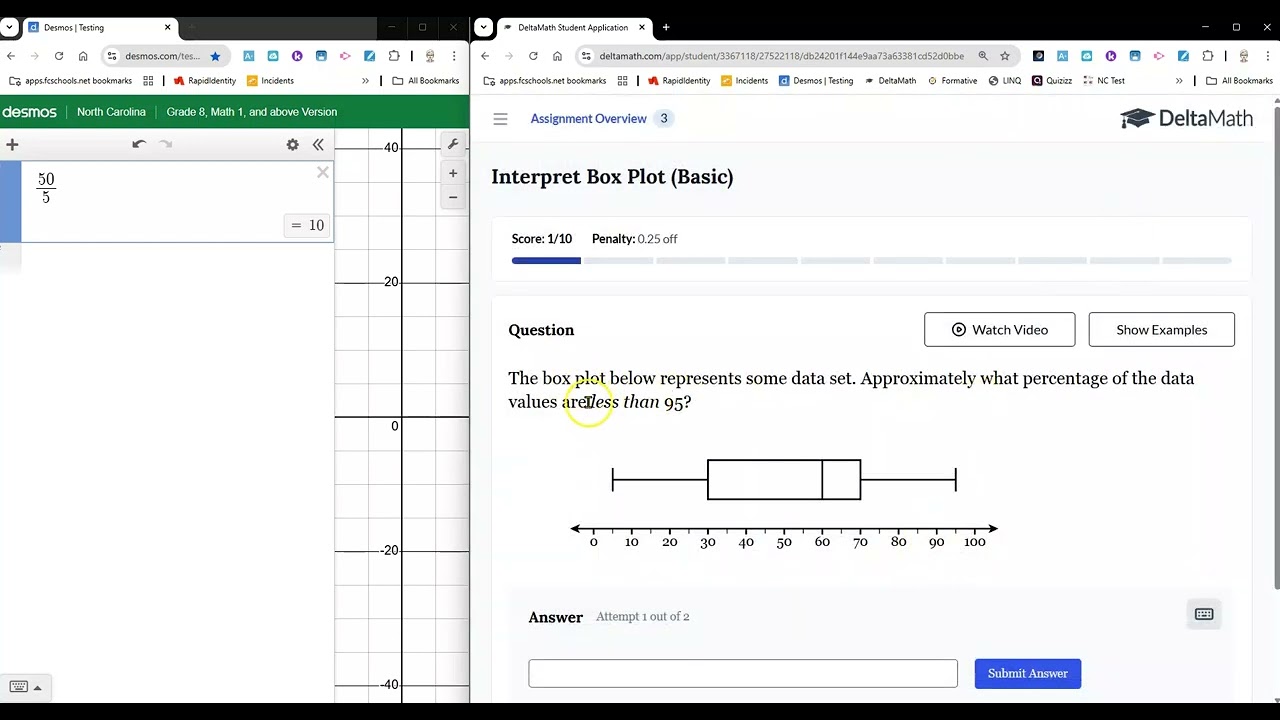Submit the answer

click(1027, 673)
